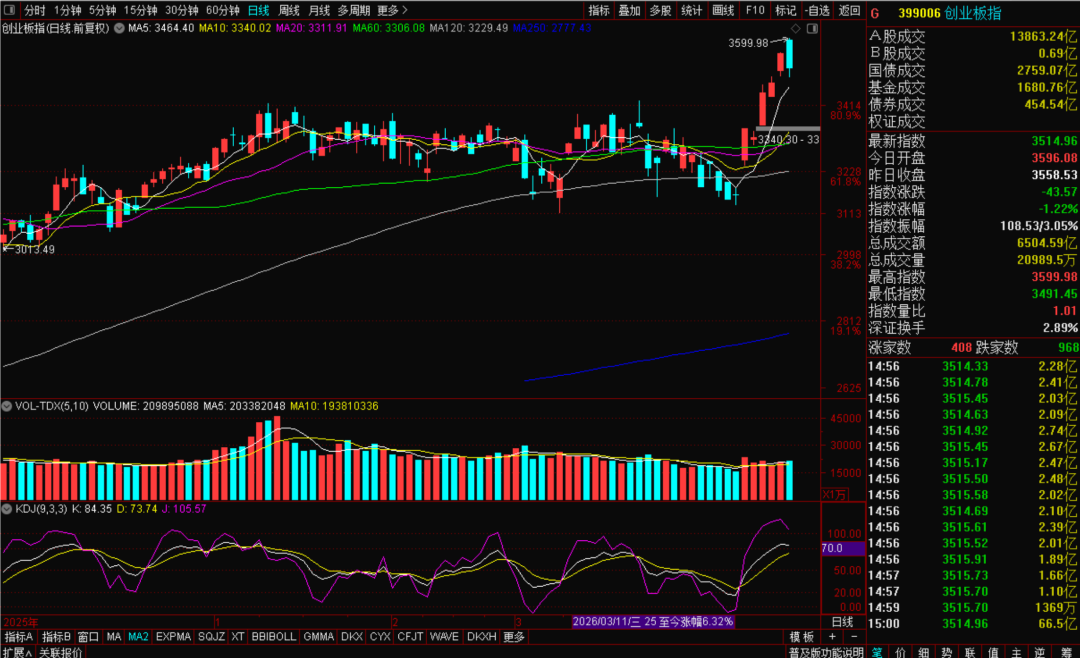Click the red G badge beside 399006
Viewport: 1080px width, 658px height.
tap(875, 13)
